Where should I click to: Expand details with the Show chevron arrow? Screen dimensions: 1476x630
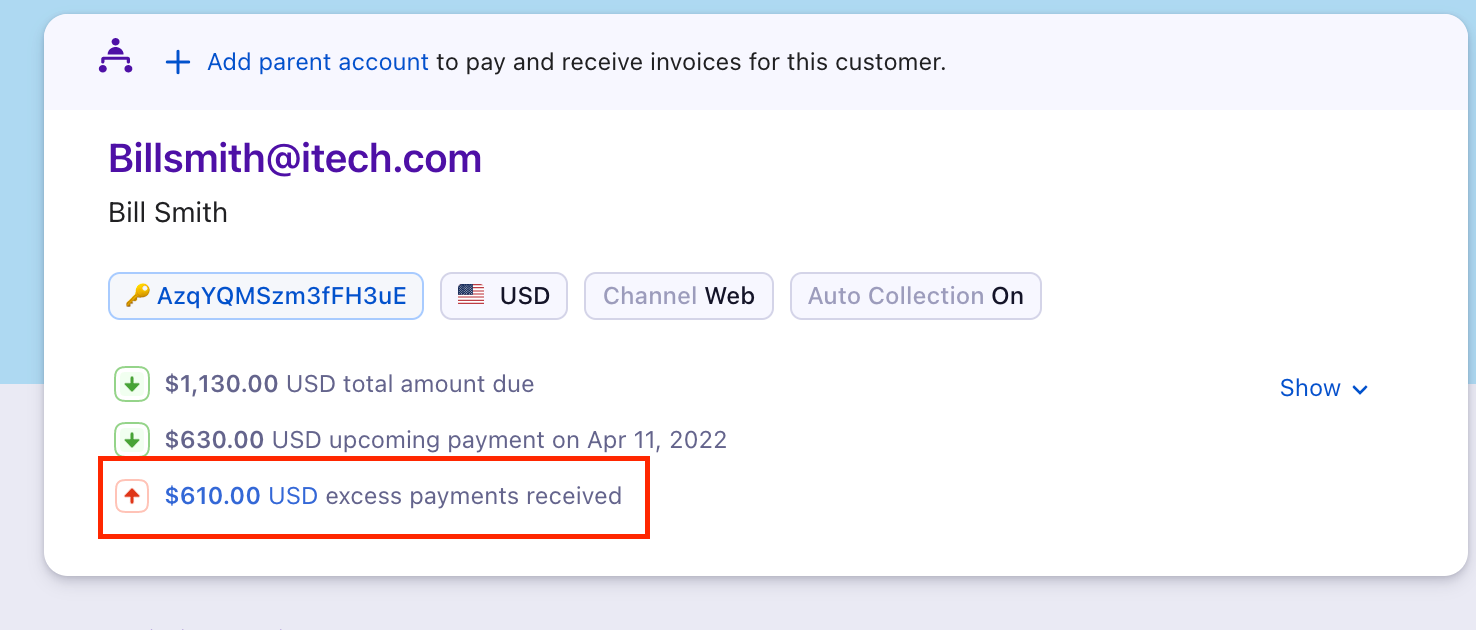coord(1360,389)
